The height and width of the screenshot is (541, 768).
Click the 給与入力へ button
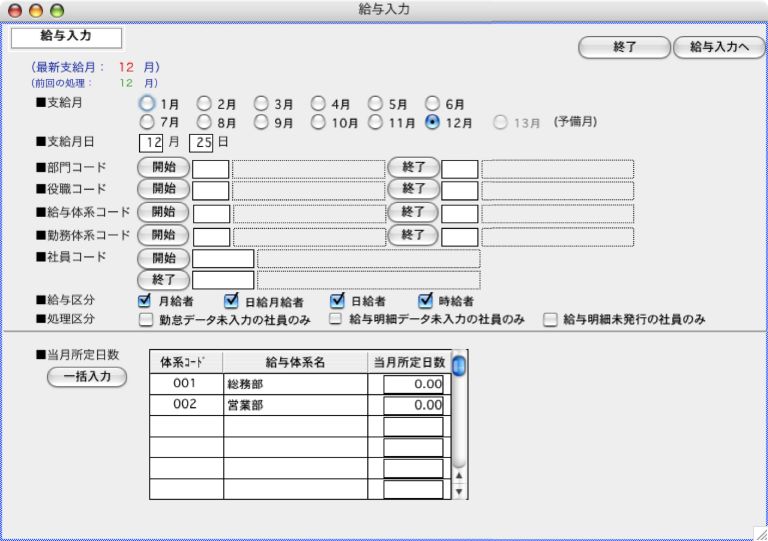(x=718, y=47)
